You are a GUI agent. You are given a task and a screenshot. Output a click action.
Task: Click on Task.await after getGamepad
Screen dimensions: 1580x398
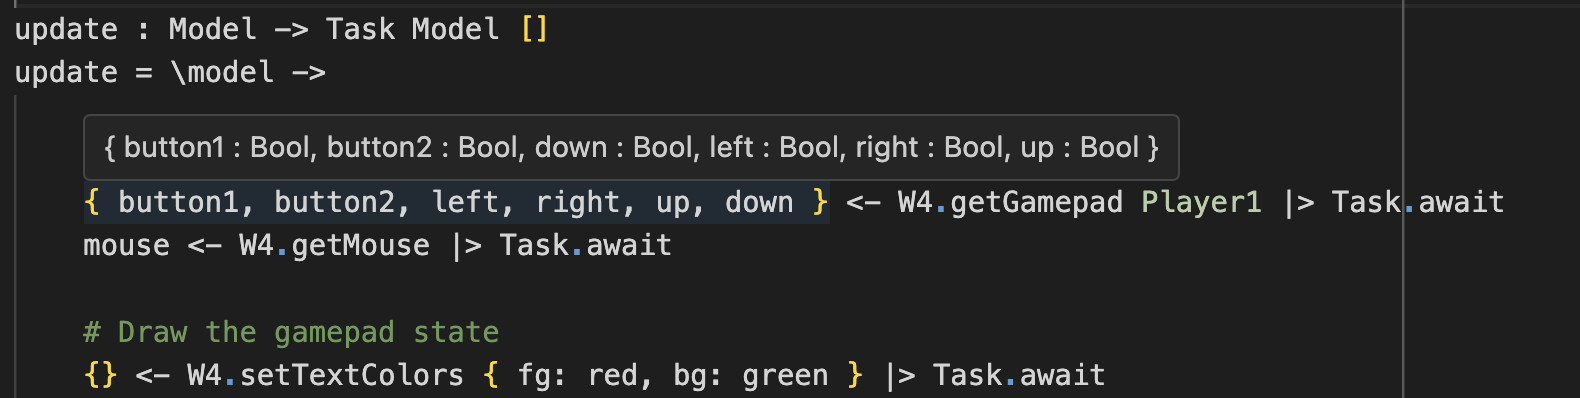pos(1417,202)
